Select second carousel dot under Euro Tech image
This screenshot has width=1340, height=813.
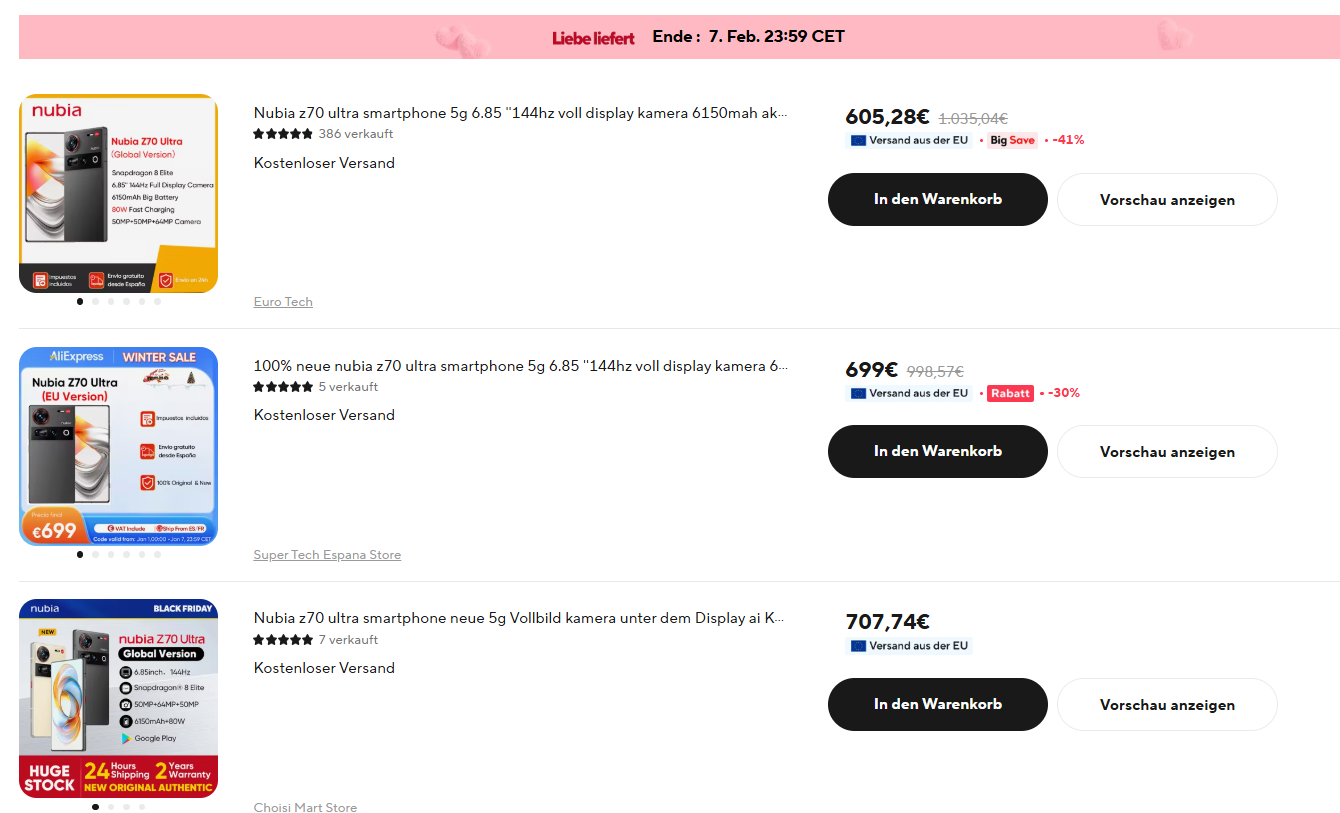pyautogui.click(x=95, y=301)
